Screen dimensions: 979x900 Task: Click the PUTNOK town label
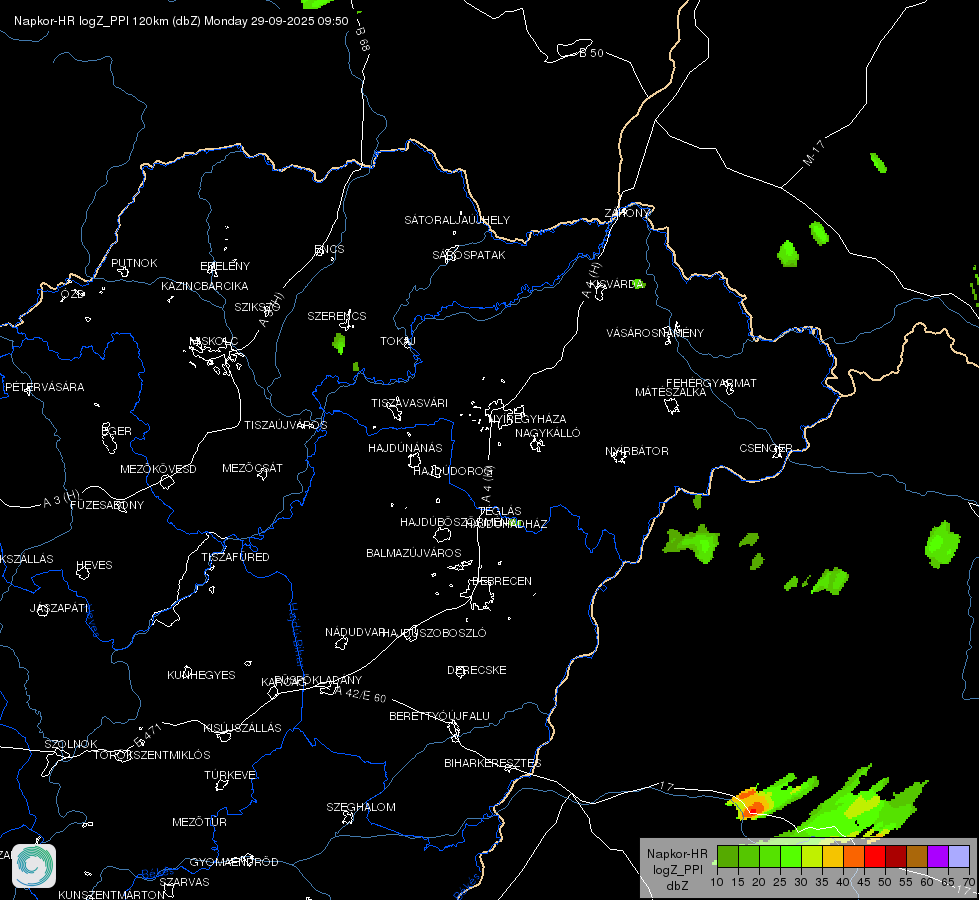(134, 263)
